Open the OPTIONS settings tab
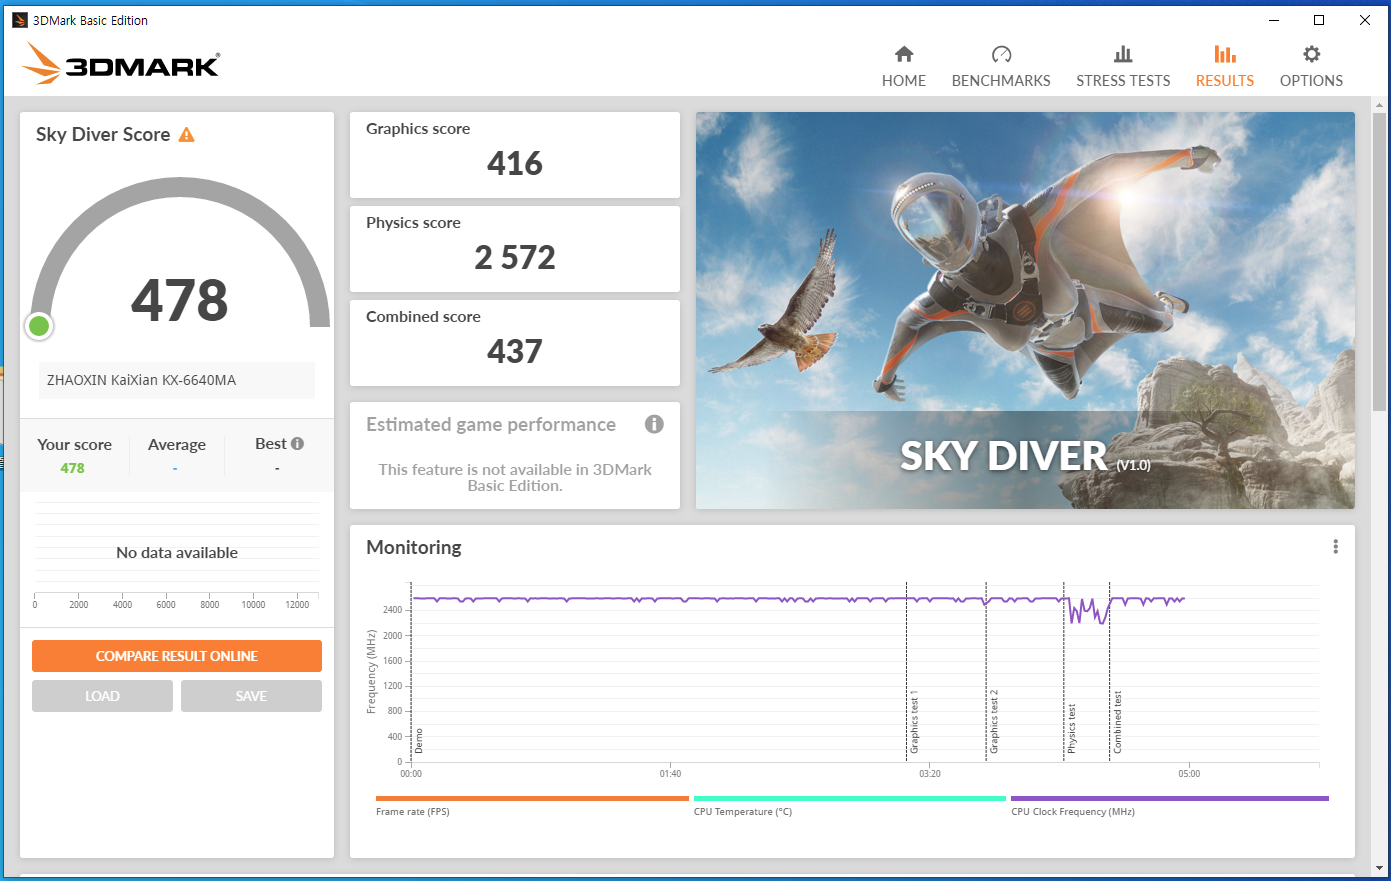This screenshot has width=1391, height=881. (x=1311, y=67)
